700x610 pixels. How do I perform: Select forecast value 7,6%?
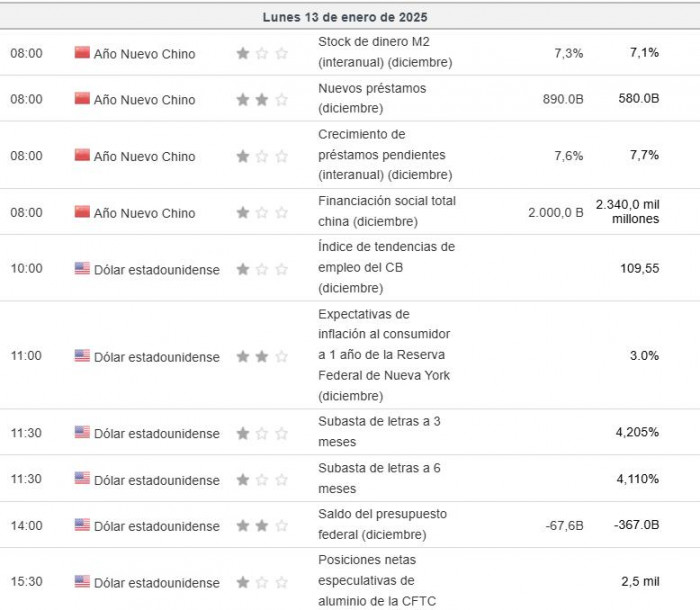click(x=568, y=155)
